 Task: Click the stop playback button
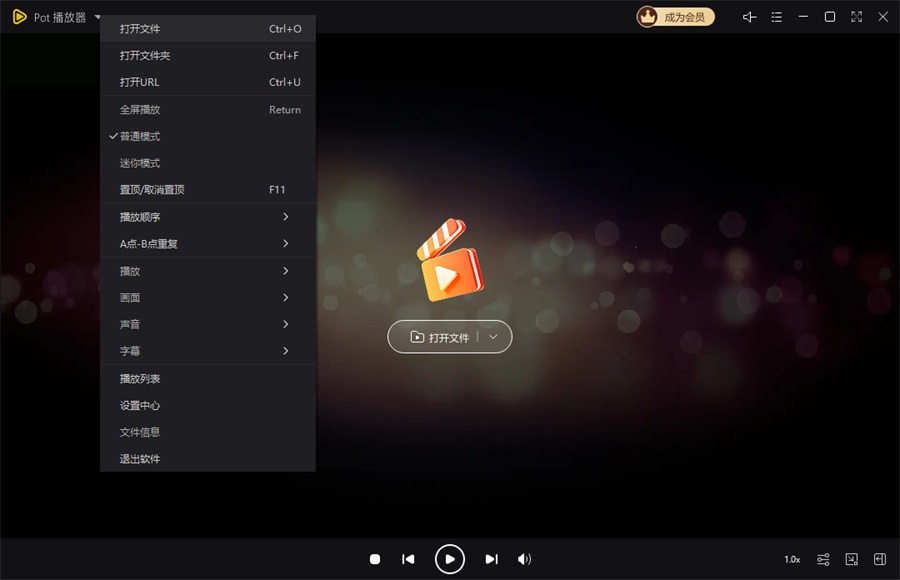pos(375,559)
